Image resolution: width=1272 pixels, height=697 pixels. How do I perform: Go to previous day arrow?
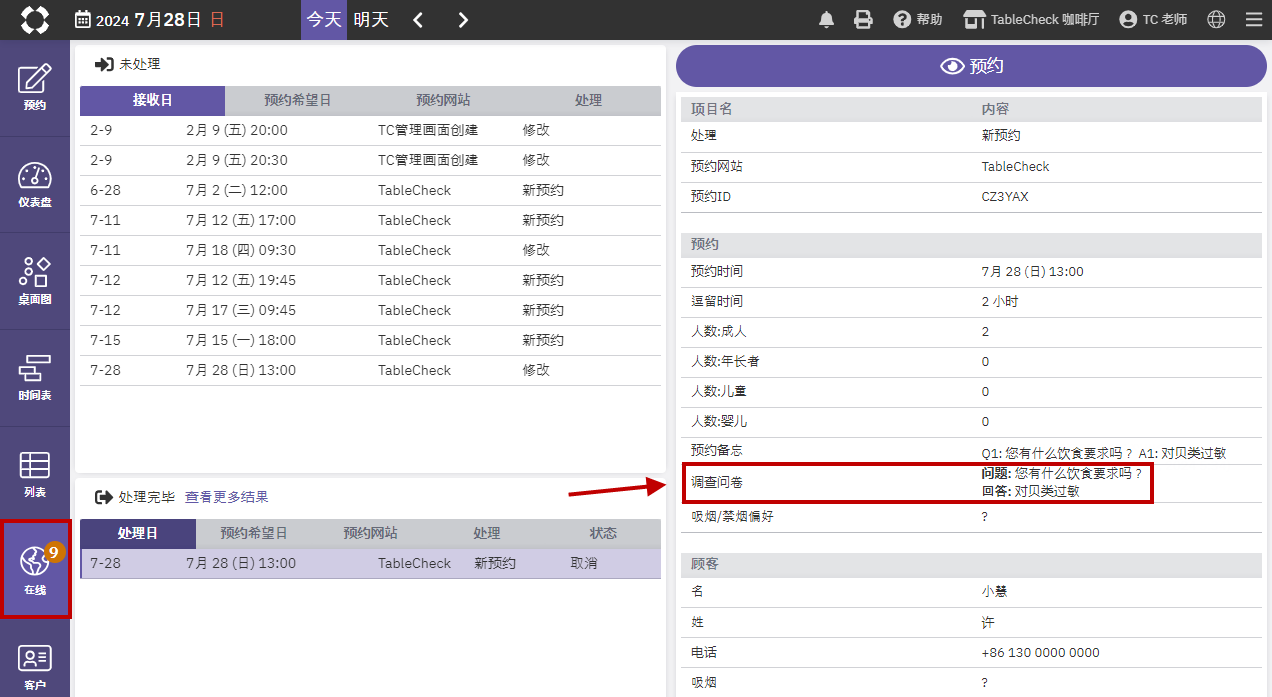coord(418,20)
